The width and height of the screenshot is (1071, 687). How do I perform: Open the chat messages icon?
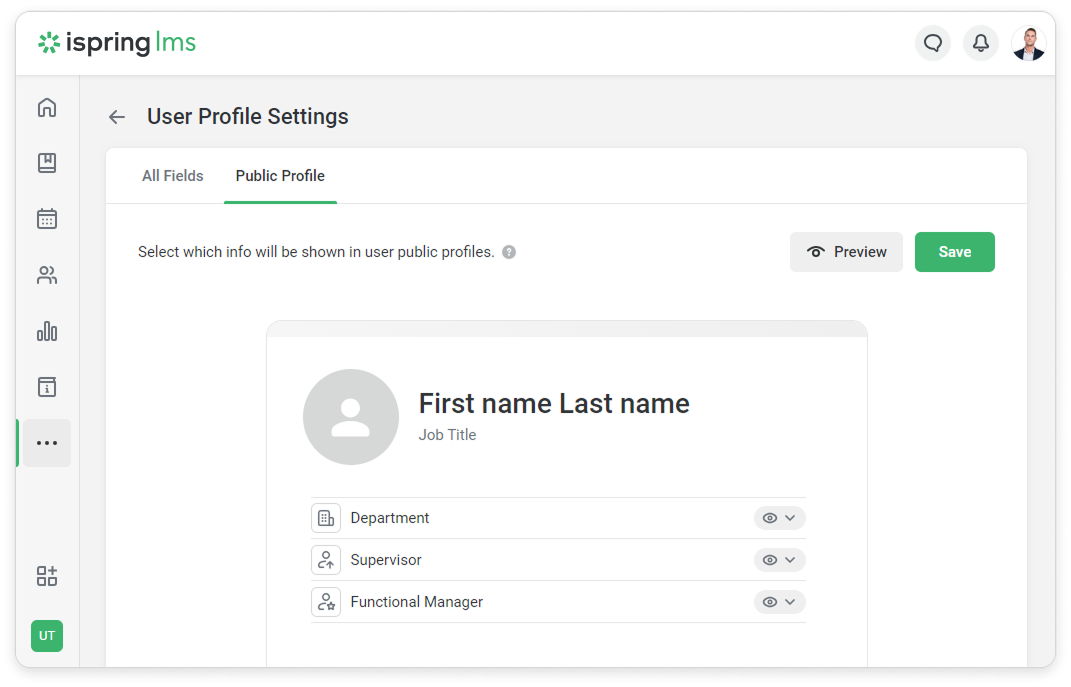pyautogui.click(x=933, y=43)
